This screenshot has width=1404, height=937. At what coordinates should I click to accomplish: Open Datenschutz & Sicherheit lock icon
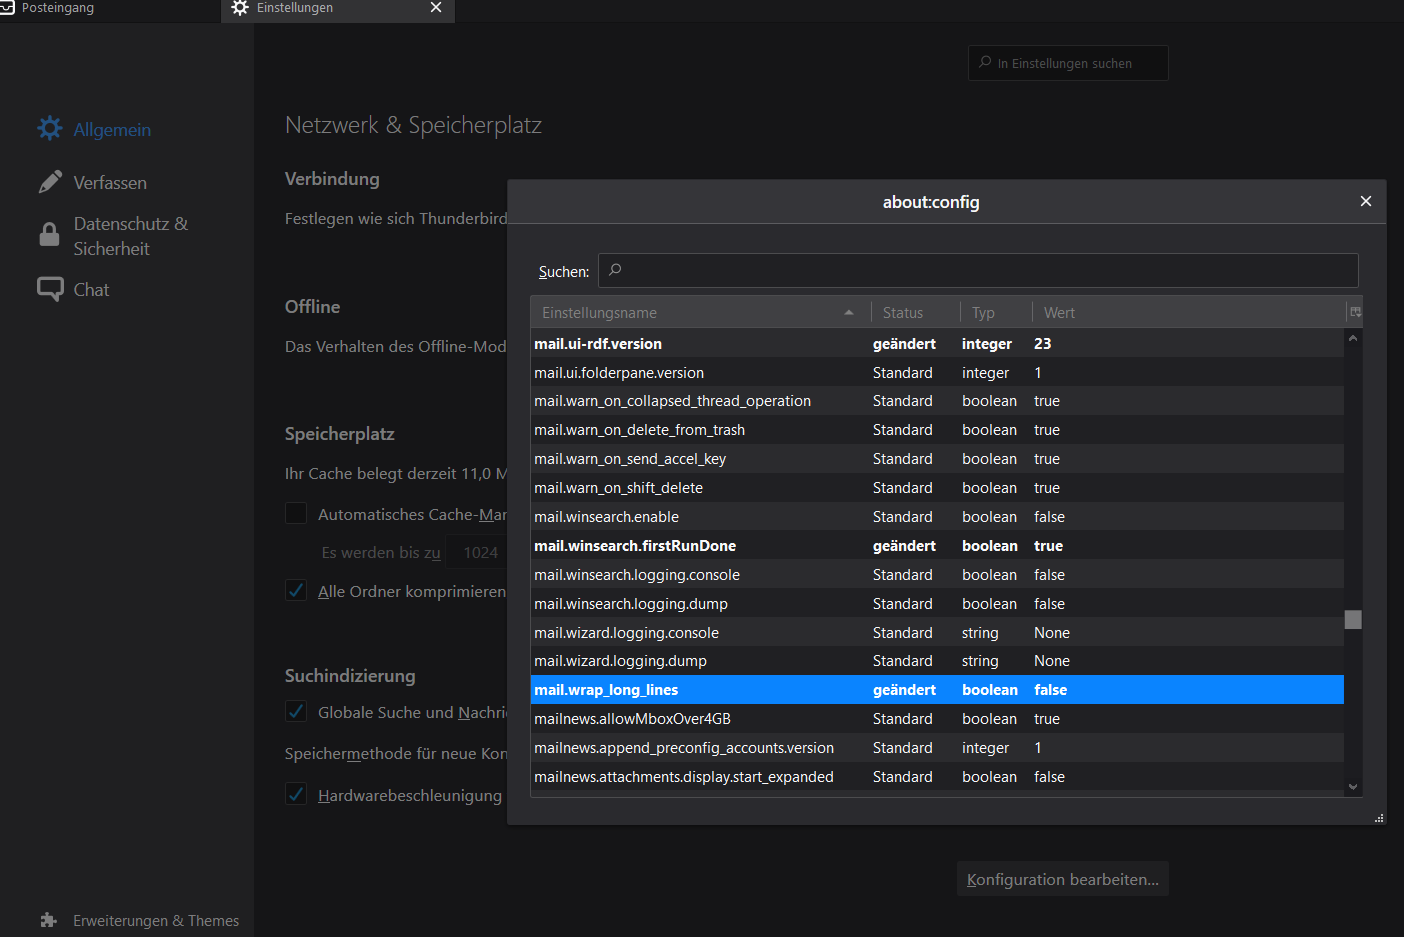point(49,235)
